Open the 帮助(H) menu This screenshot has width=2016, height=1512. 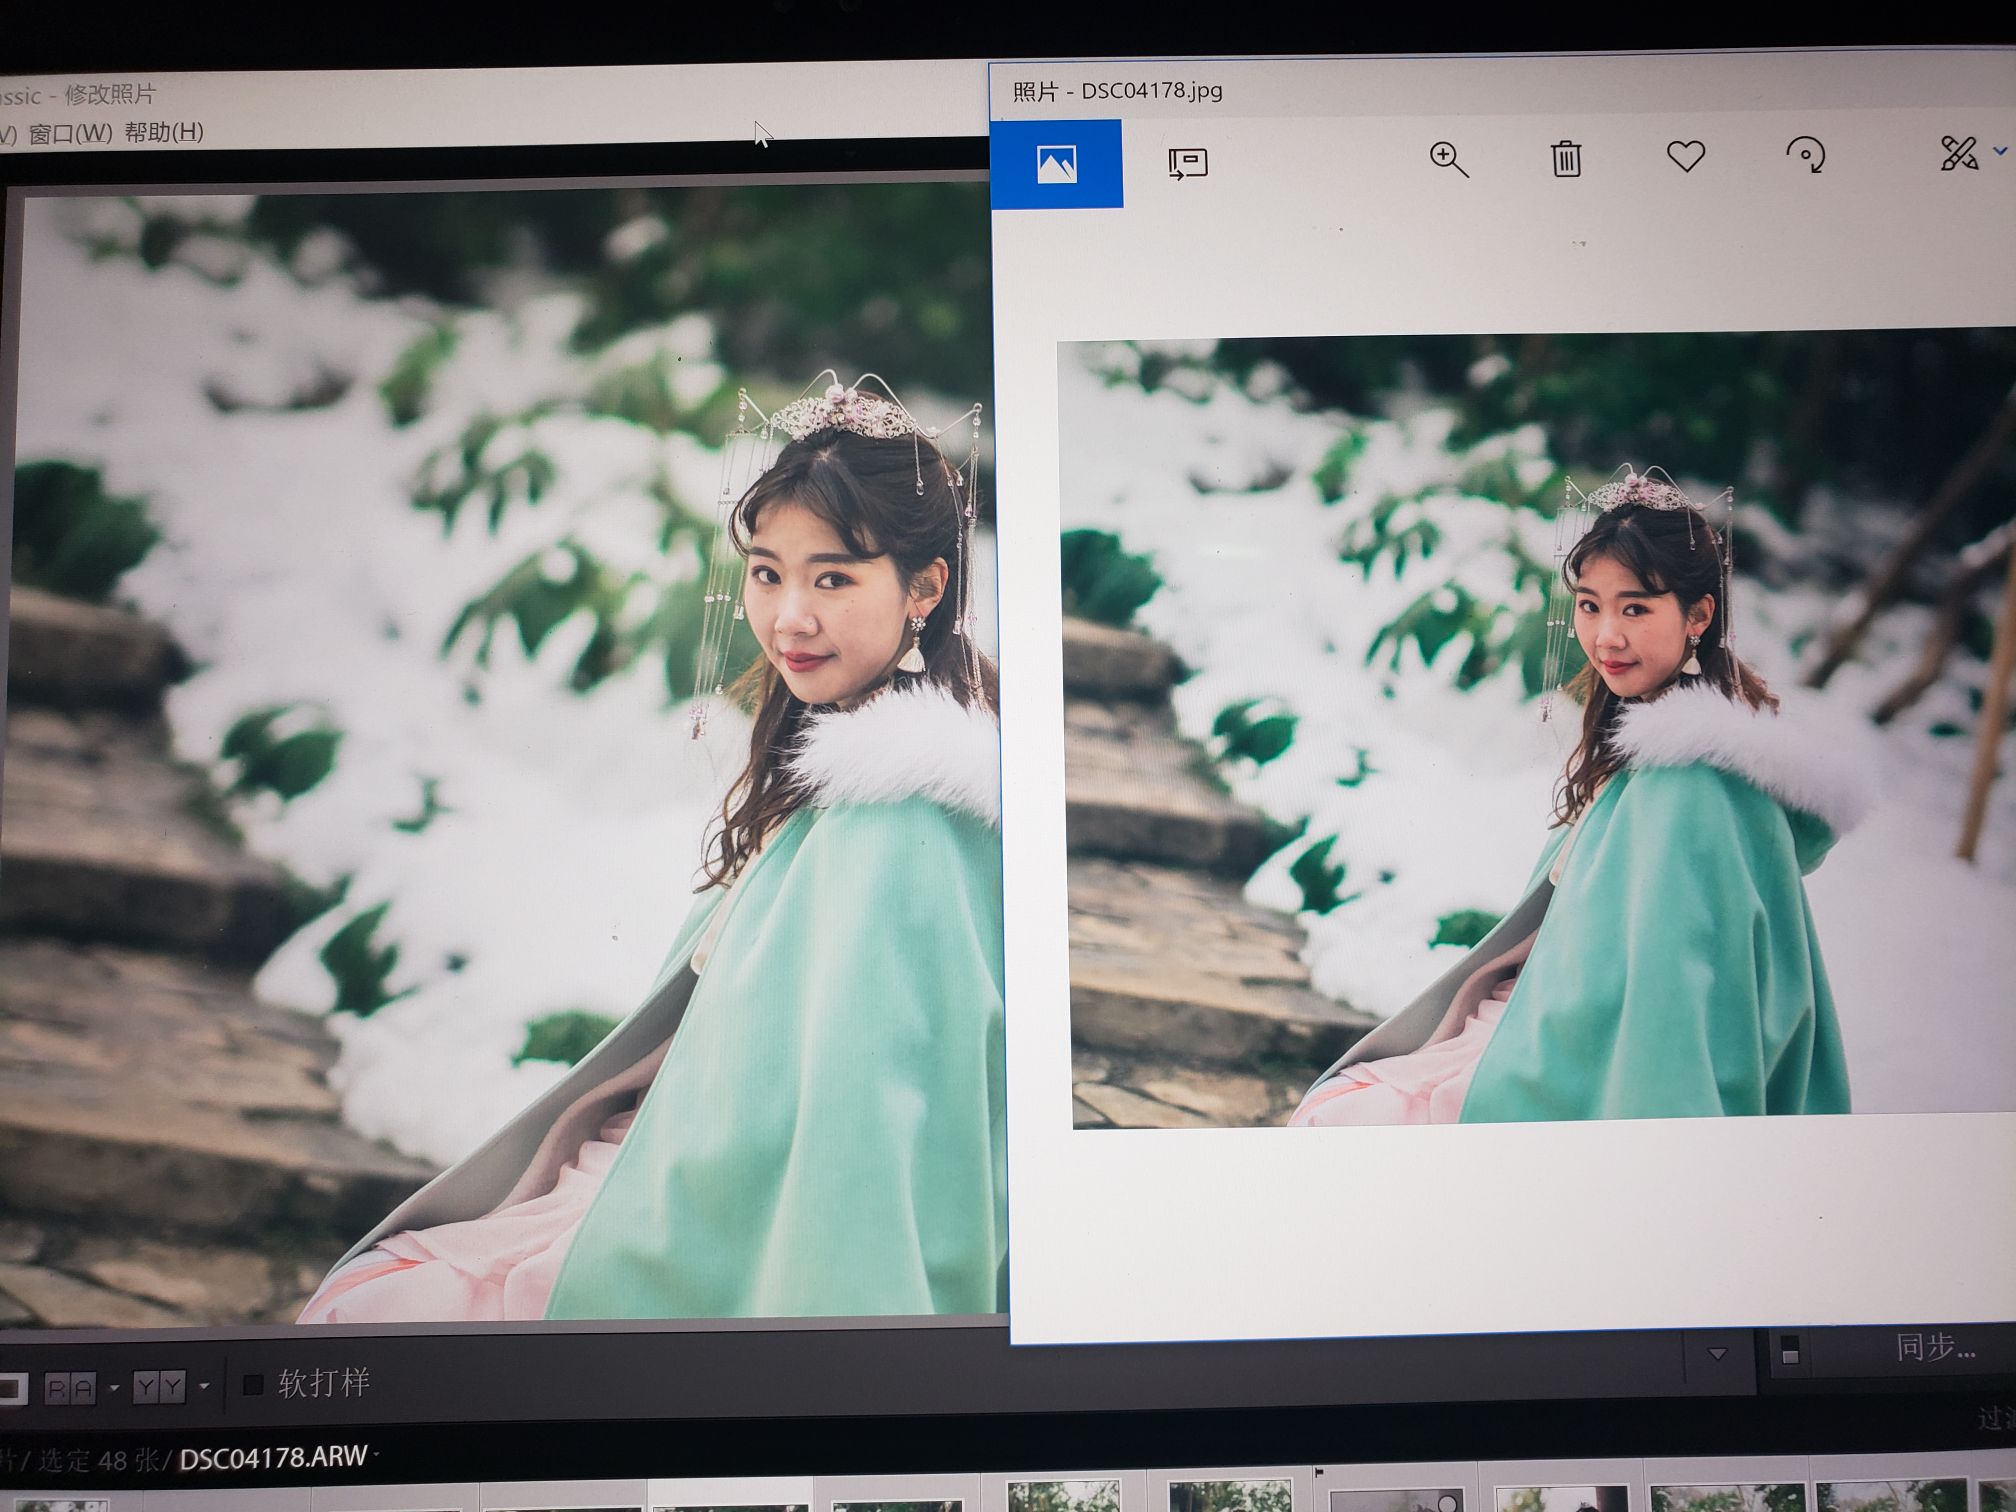click(x=164, y=132)
